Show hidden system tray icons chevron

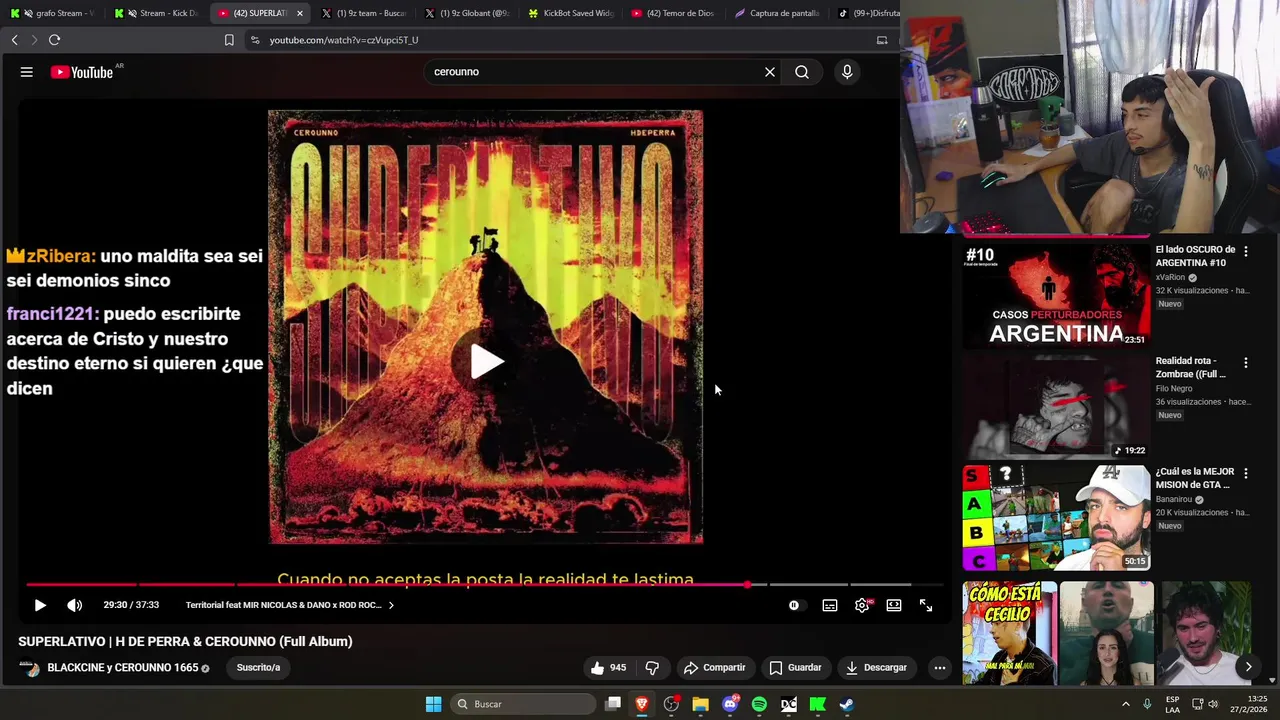(x=1125, y=704)
